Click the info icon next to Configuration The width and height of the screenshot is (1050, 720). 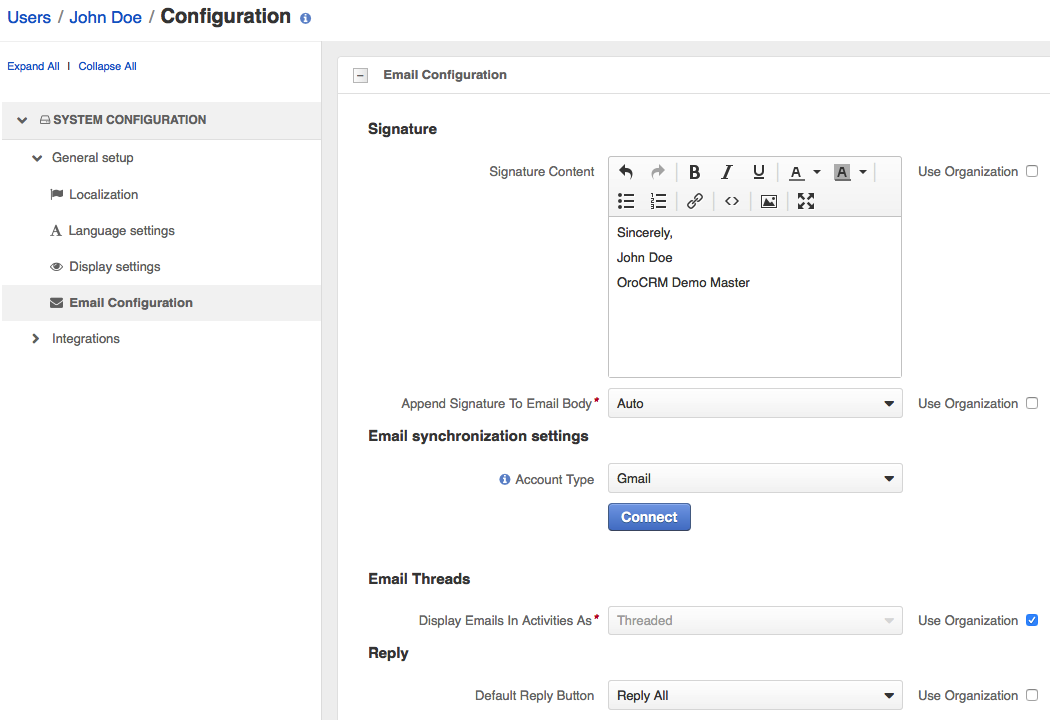tap(305, 18)
